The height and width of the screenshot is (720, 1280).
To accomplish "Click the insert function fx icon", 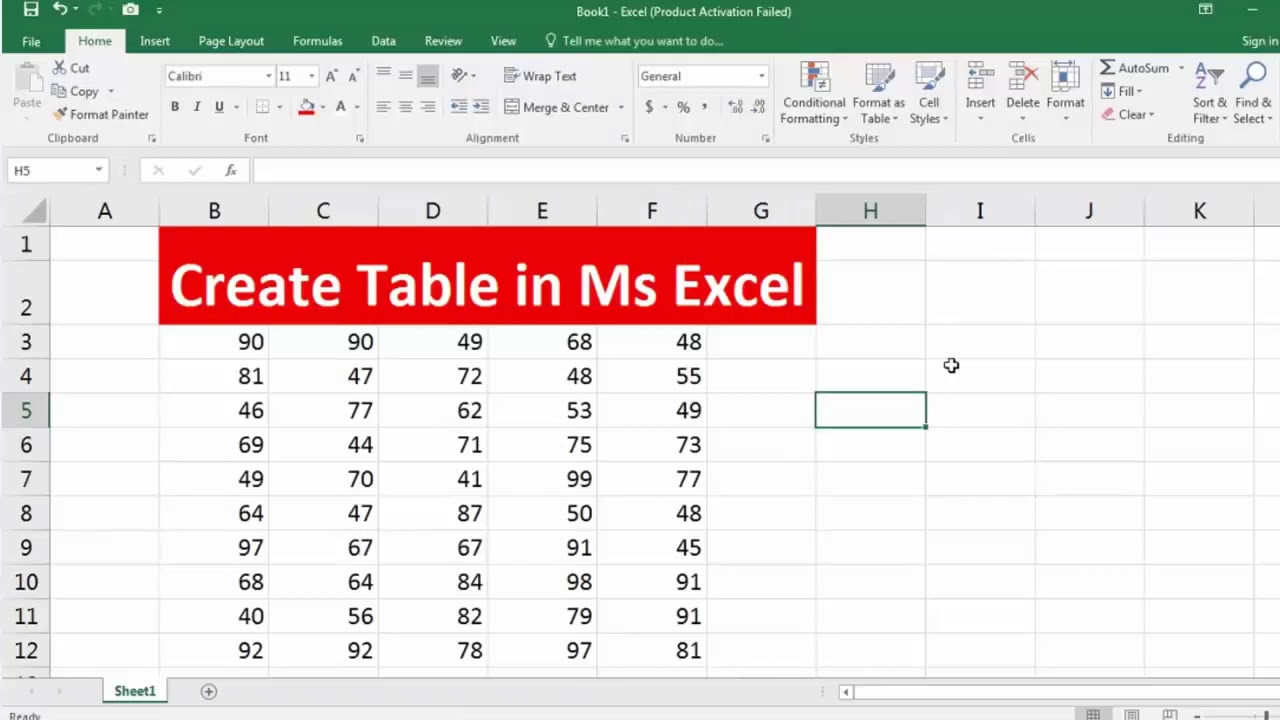I will pos(231,170).
